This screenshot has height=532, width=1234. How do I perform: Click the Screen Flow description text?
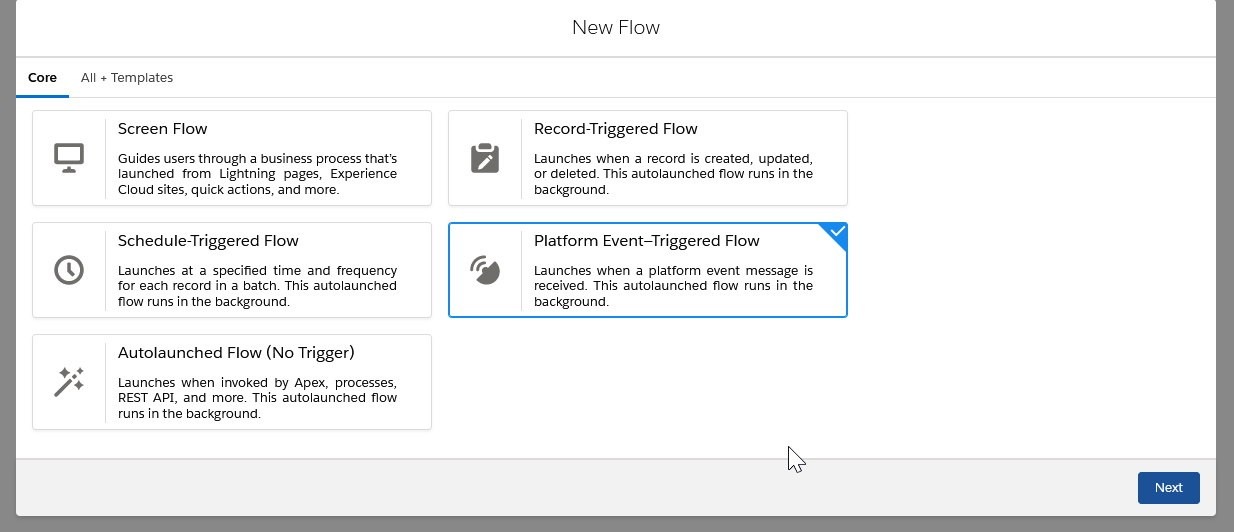coord(257,174)
